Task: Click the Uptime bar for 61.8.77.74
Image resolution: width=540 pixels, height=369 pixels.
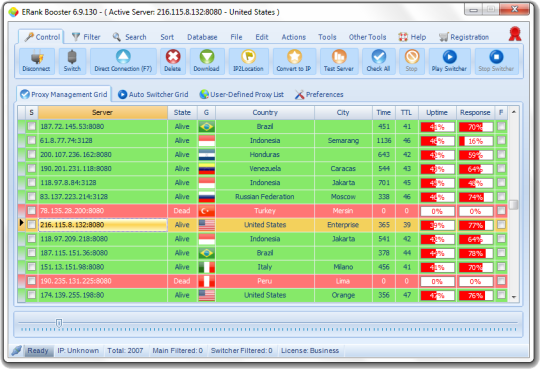Action: coord(437,141)
